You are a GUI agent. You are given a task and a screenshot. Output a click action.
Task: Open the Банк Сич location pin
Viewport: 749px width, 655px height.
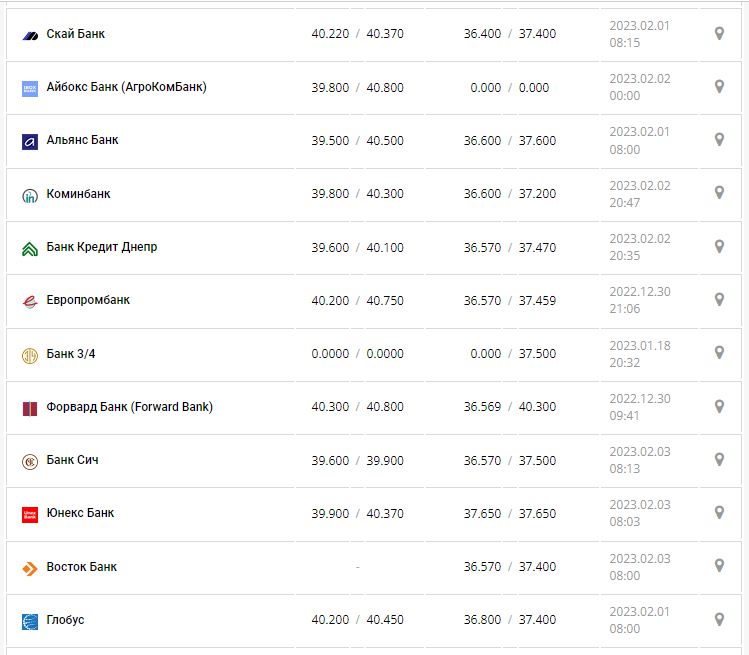(719, 460)
